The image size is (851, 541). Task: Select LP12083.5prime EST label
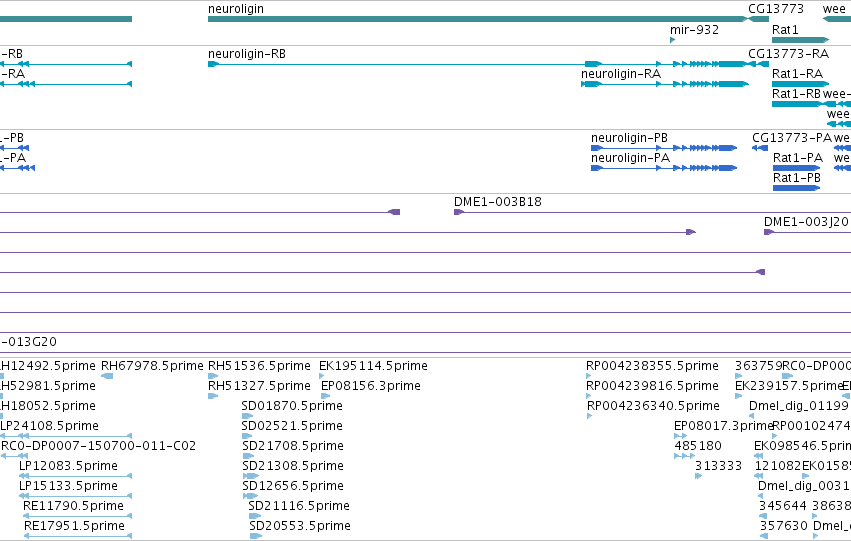click(x=68, y=466)
